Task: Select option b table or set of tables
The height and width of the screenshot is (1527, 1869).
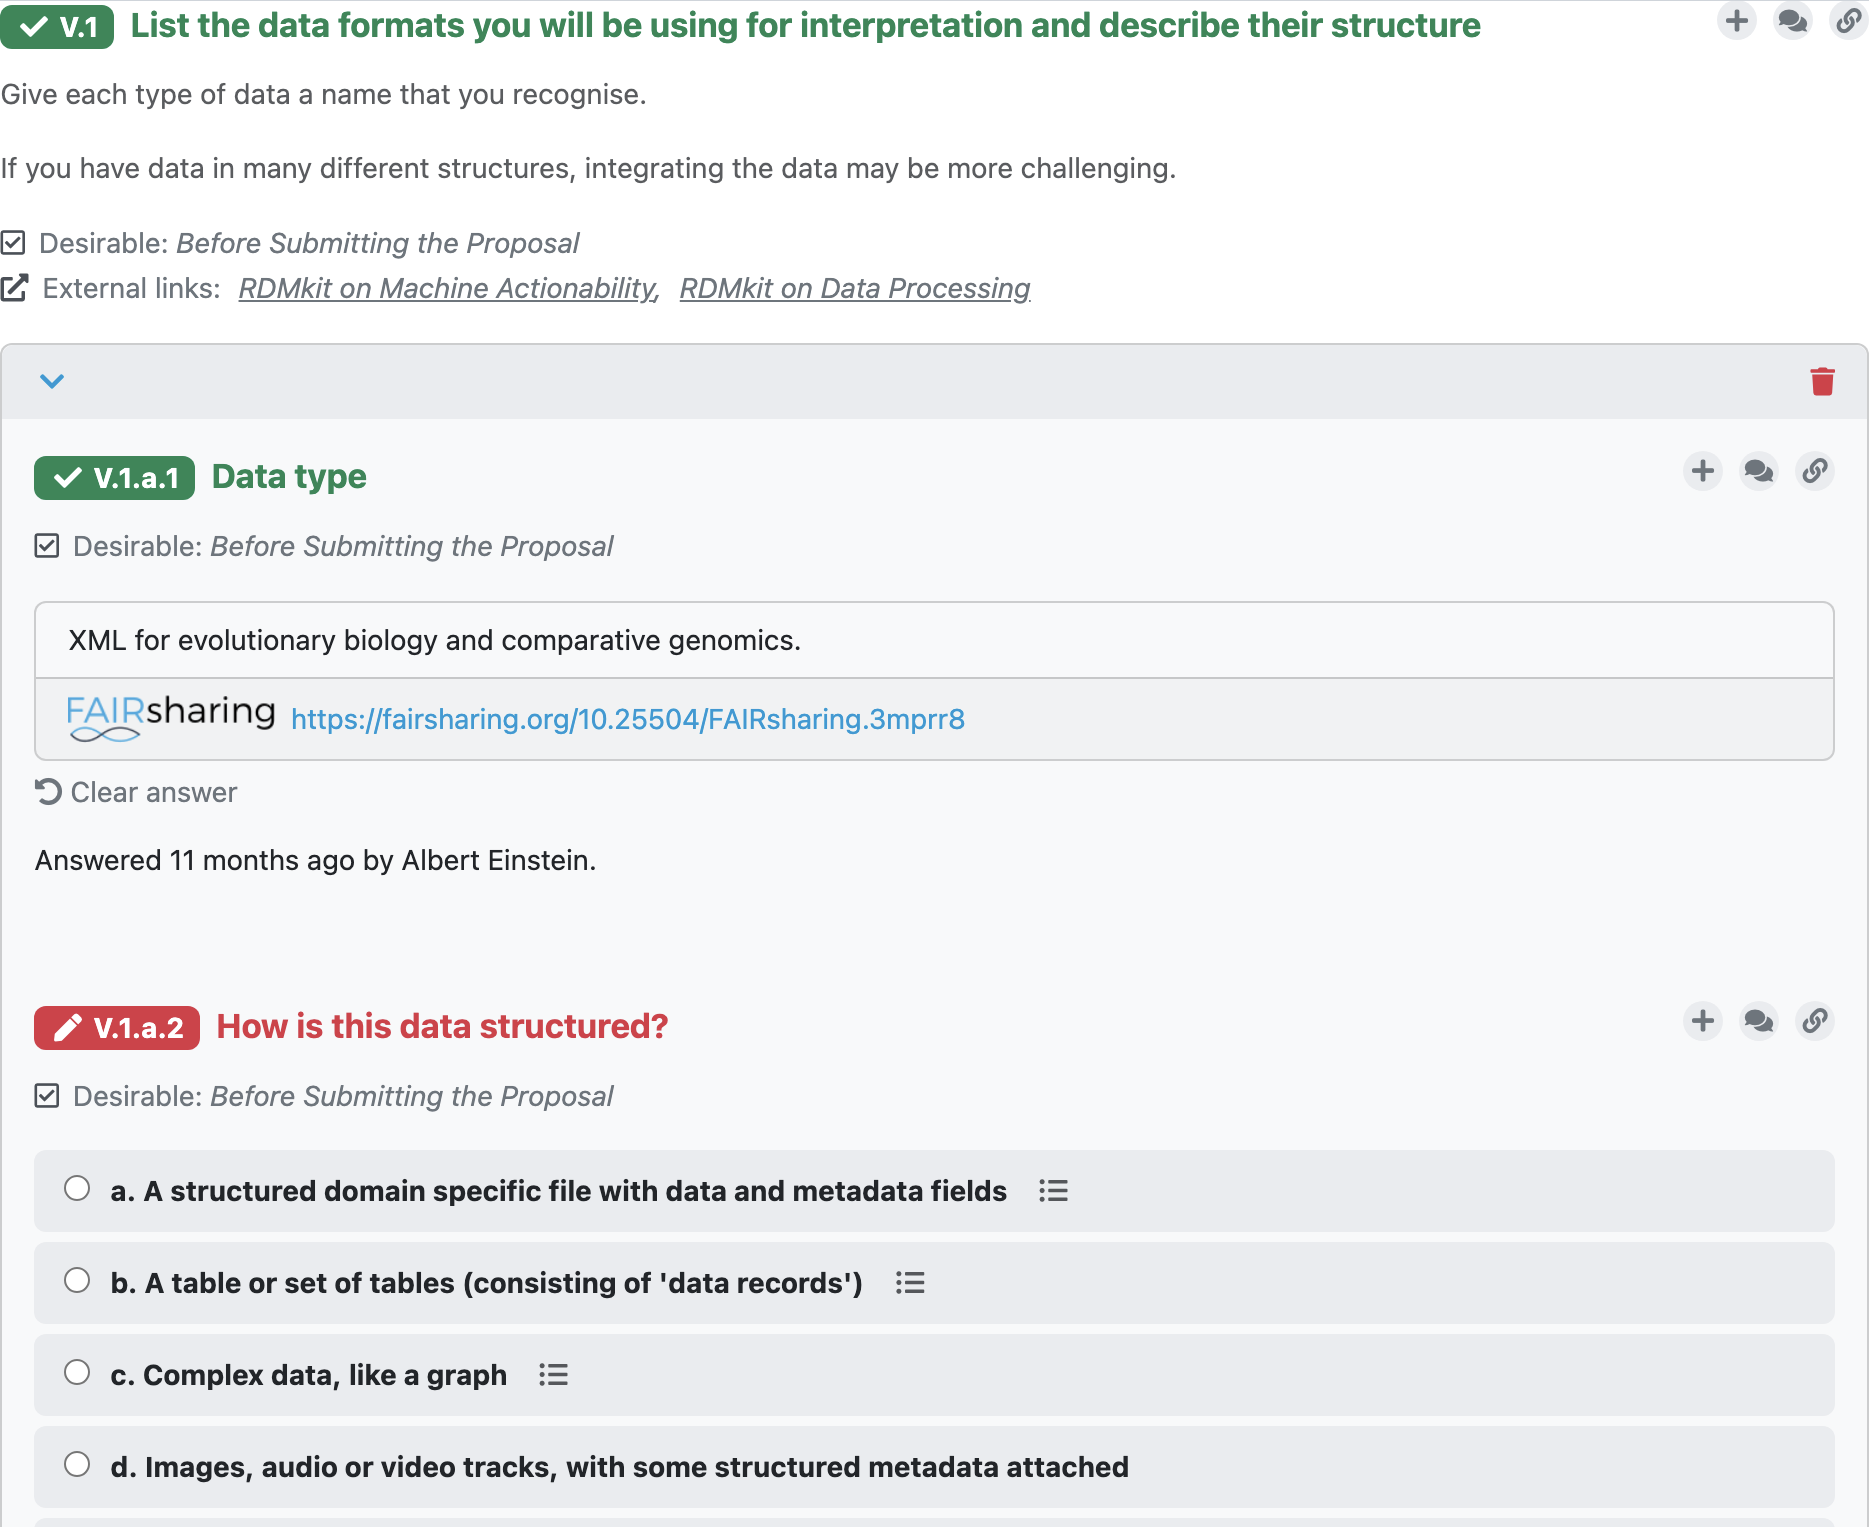Action: pyautogui.click(x=77, y=1280)
